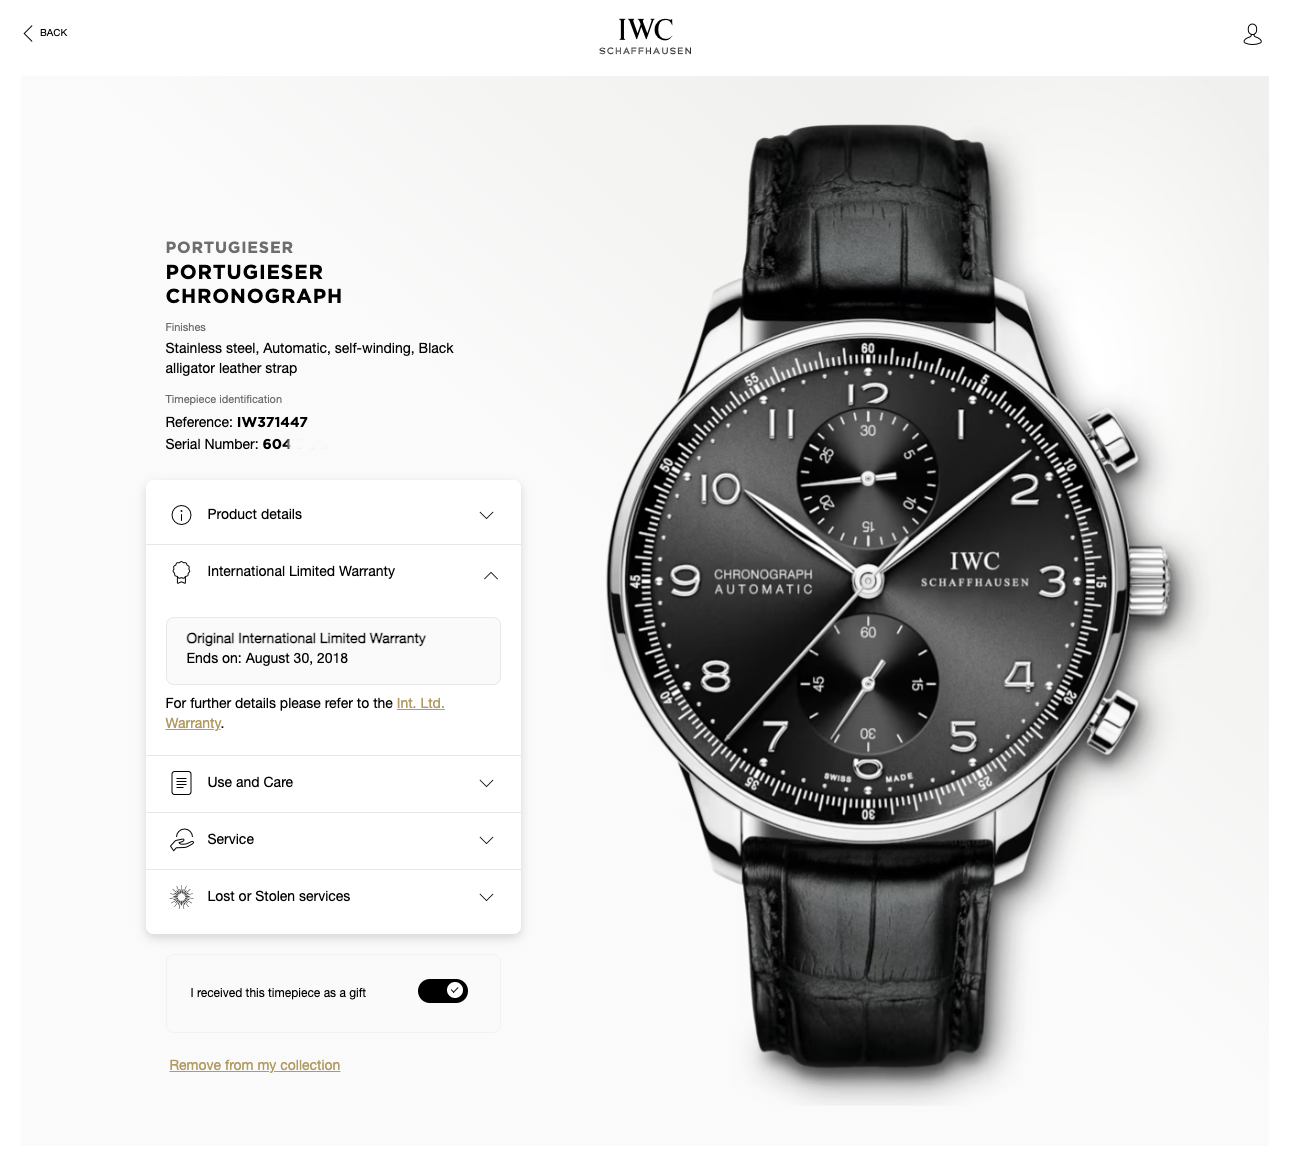Click the Lost or Stolen starburst icon
The image size is (1291, 1159).
pyautogui.click(x=181, y=897)
